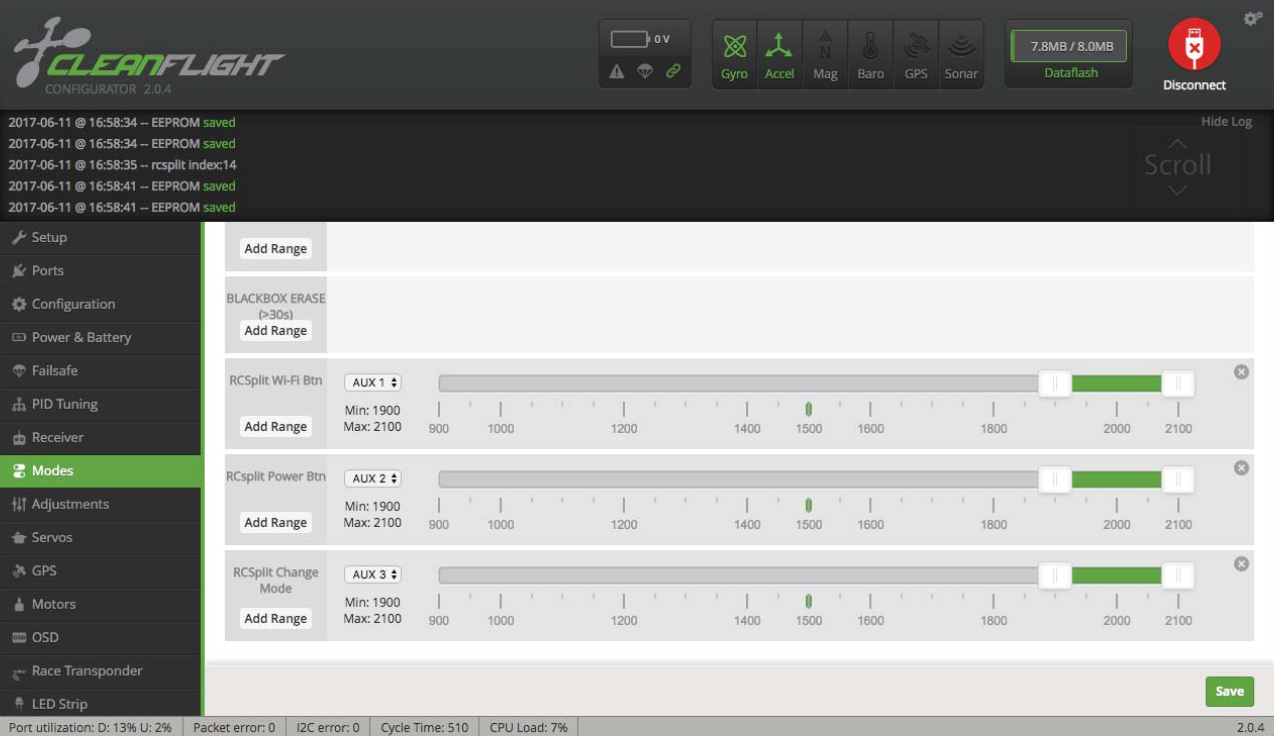Remove the RCsplit Power Btn range
Image resolution: width=1274 pixels, height=736 pixels.
[1241, 468]
